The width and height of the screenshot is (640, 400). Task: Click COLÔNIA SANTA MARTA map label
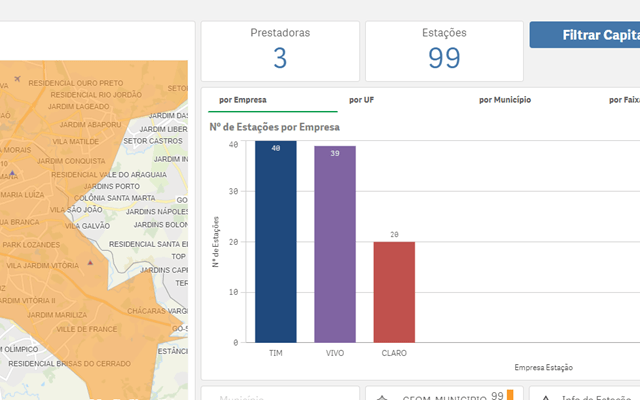(114, 198)
